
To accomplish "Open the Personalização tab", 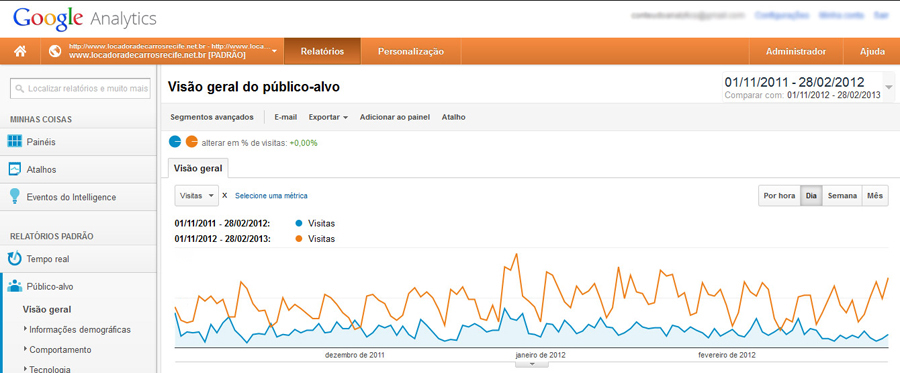I will pyautogui.click(x=411, y=51).
